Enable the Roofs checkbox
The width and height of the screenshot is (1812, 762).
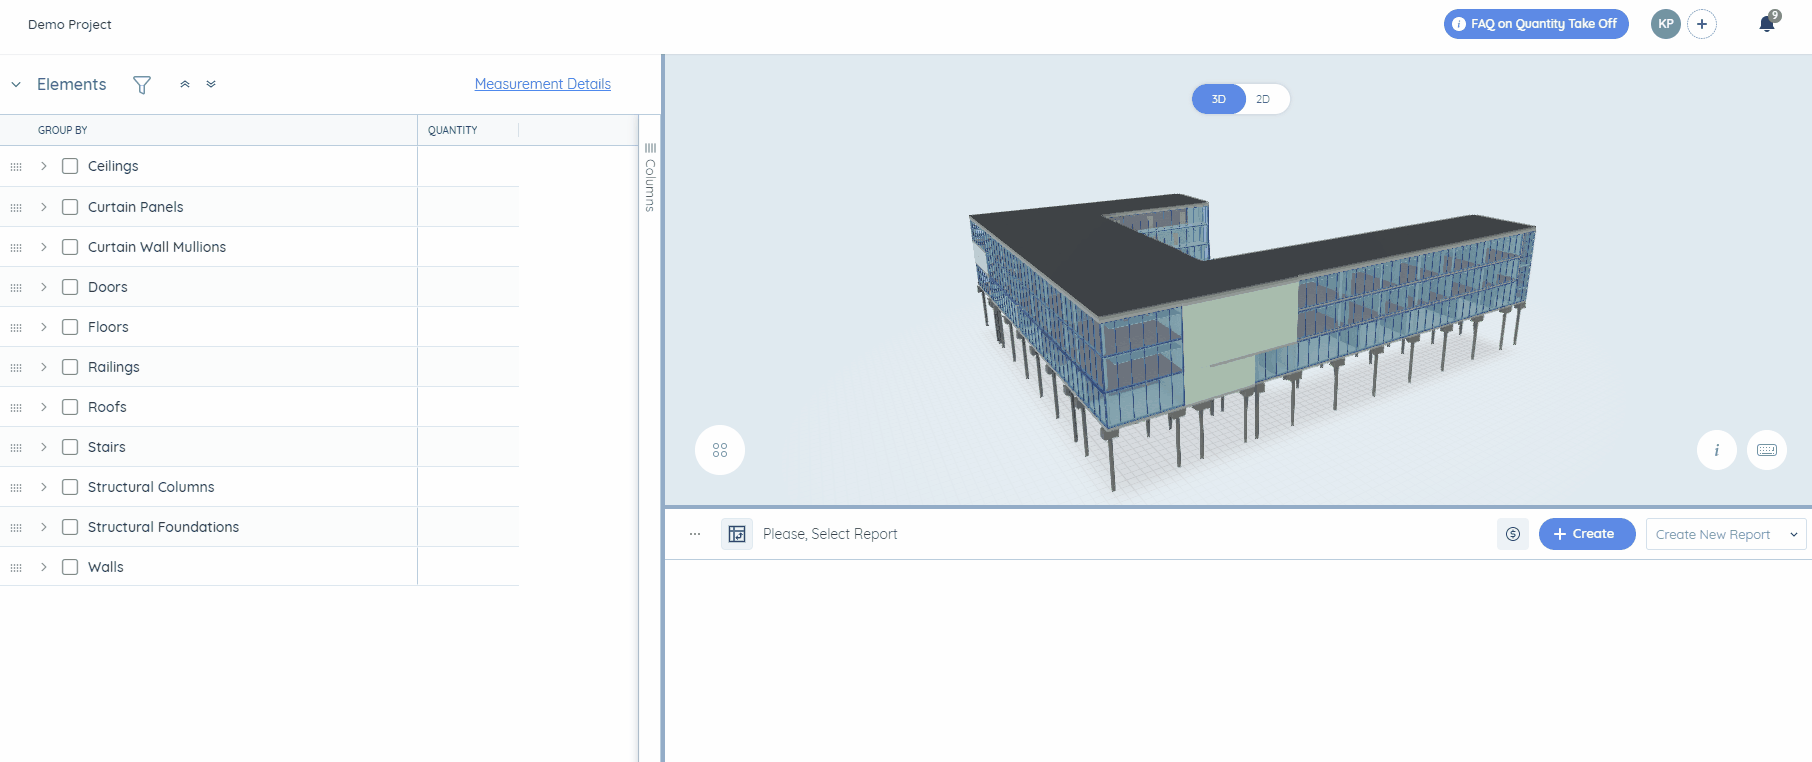70,407
